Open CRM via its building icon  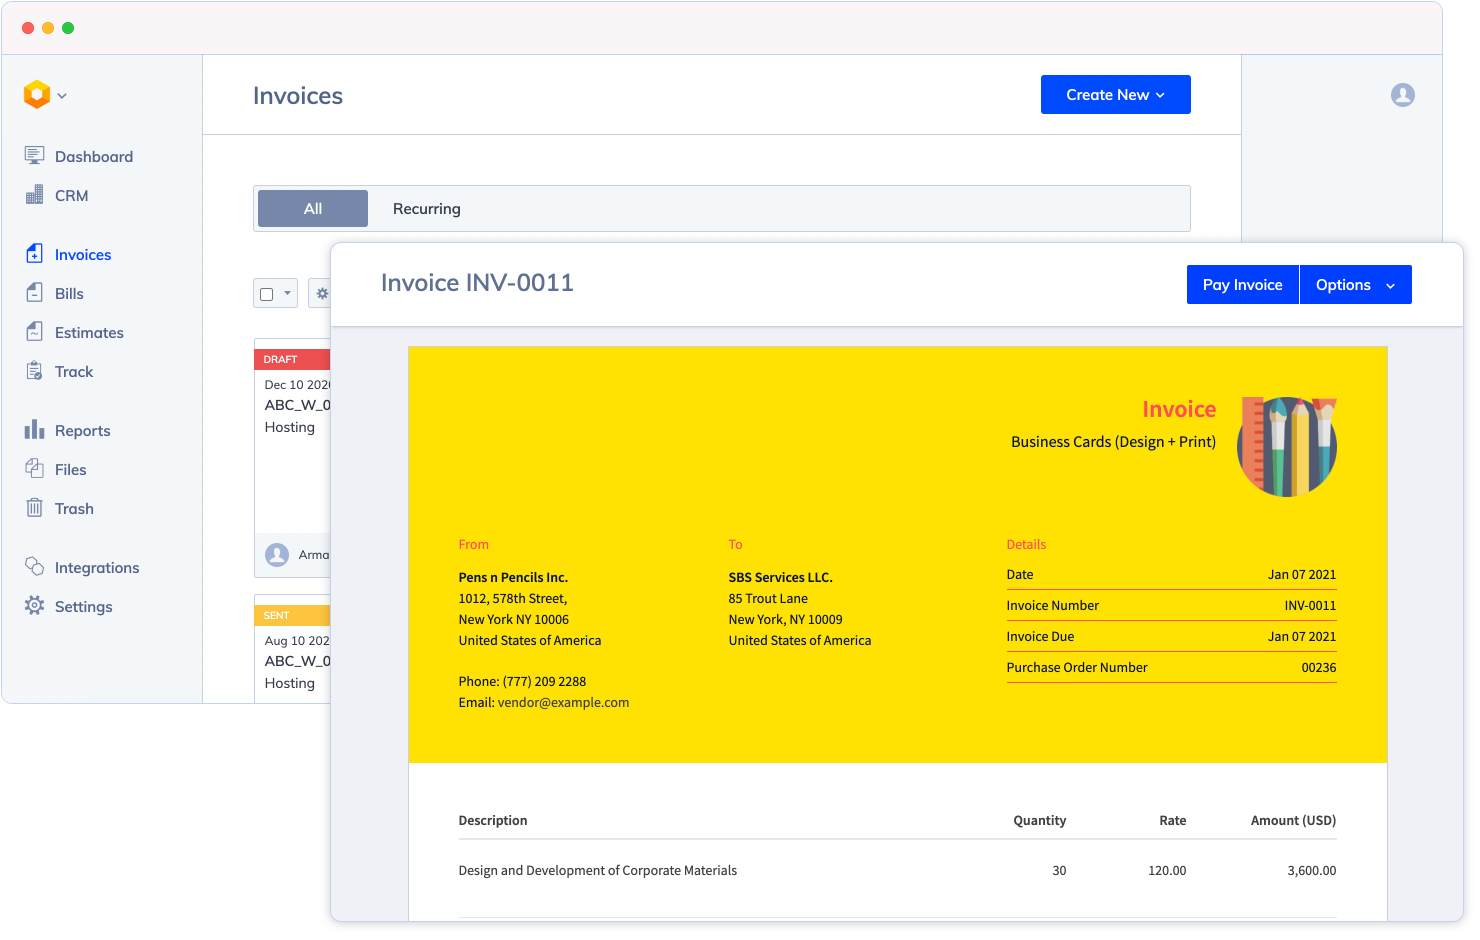[35, 195]
